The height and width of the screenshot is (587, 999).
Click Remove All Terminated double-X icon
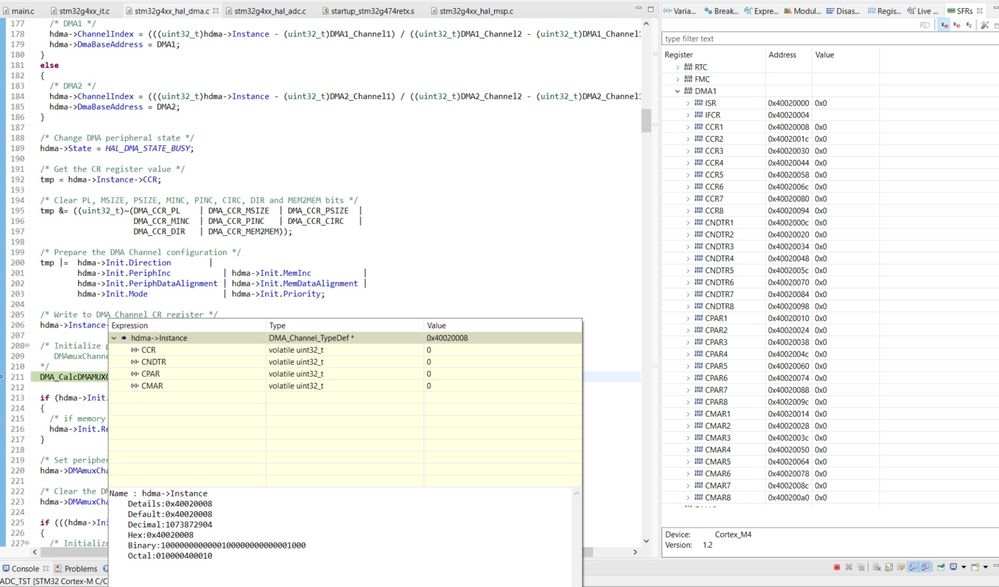click(x=861, y=567)
